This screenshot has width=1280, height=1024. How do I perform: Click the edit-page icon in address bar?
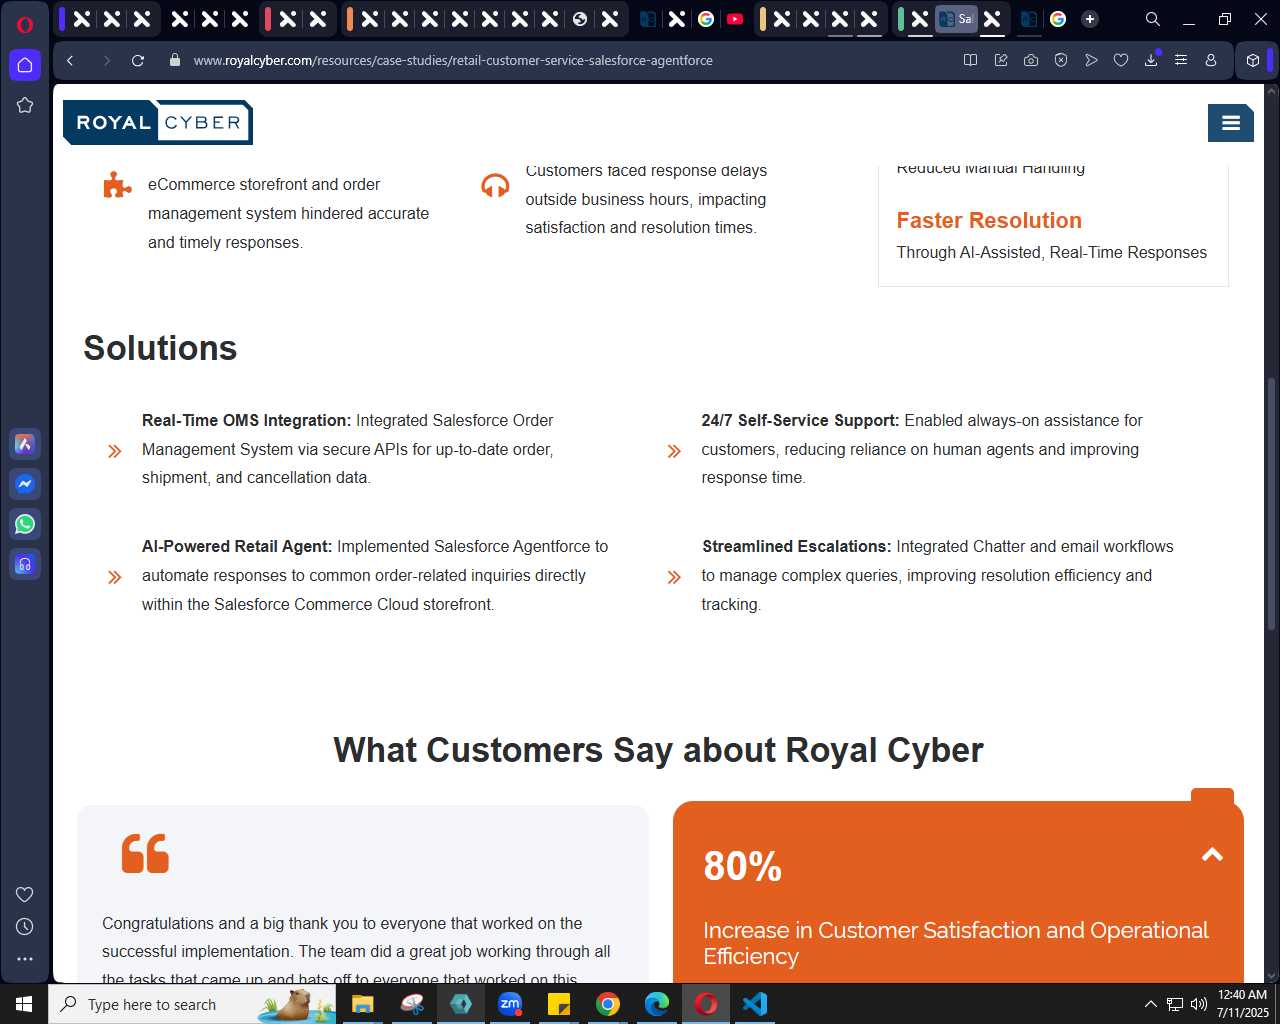[x=1001, y=60]
